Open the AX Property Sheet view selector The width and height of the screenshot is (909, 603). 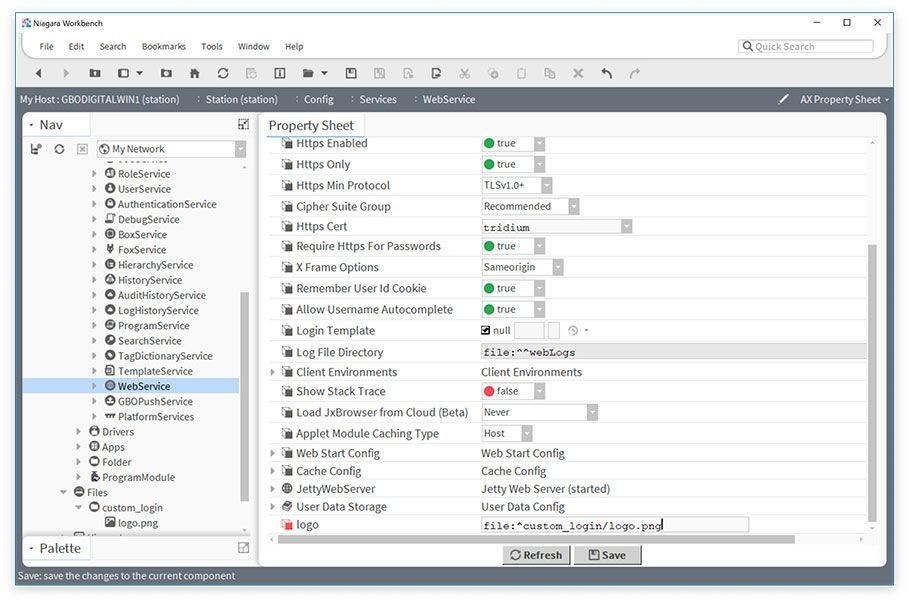(x=844, y=99)
